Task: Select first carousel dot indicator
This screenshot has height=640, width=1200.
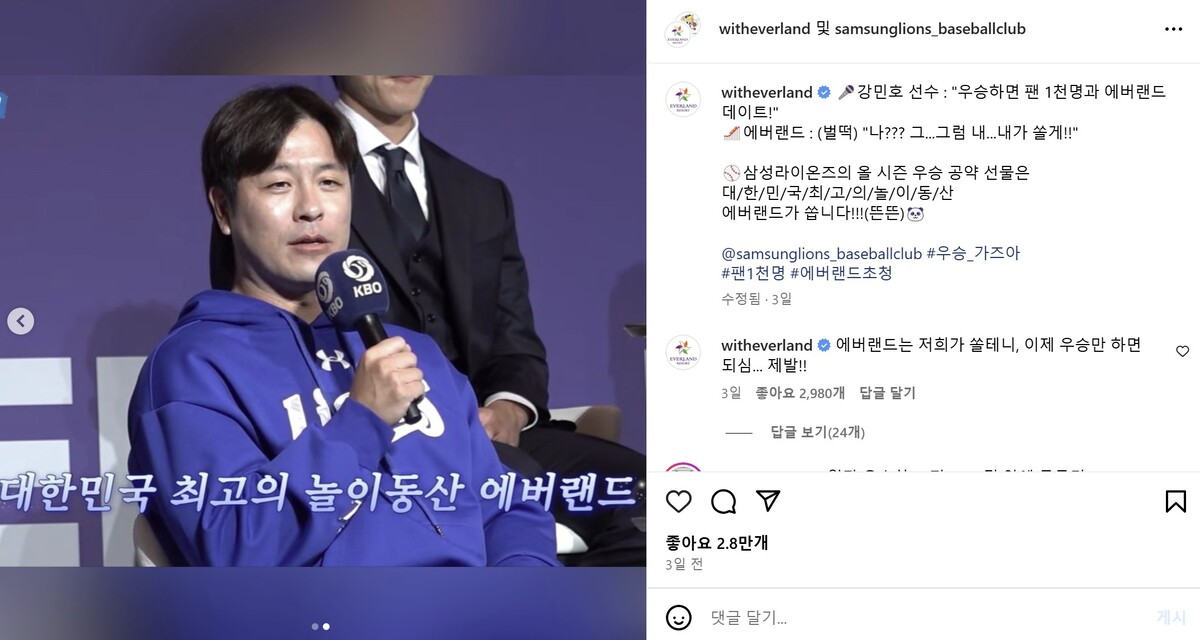Action: click(x=314, y=627)
